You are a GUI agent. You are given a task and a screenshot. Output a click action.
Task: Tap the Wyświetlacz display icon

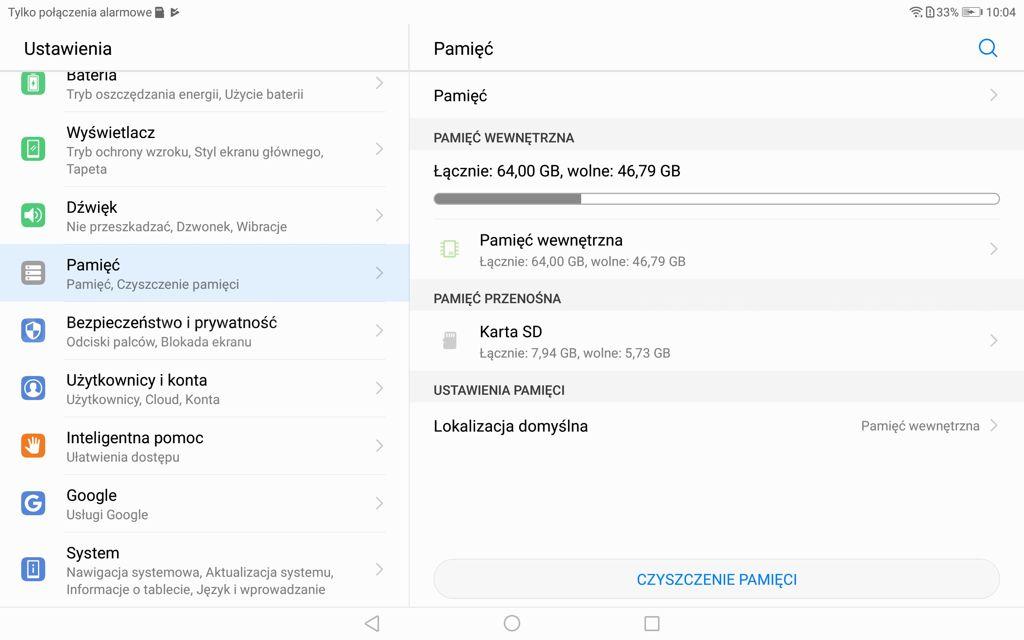pos(33,149)
